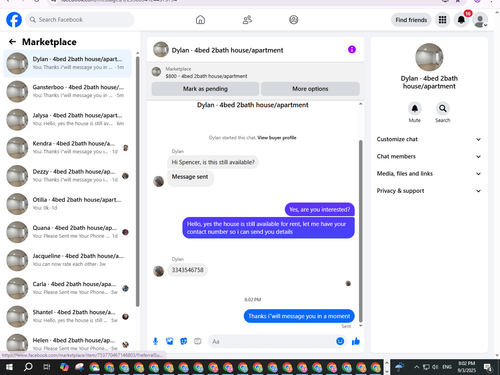Viewport: 500px width, 375px height.
Task: Open the Groups icon in top navigation
Action: coord(294,20)
